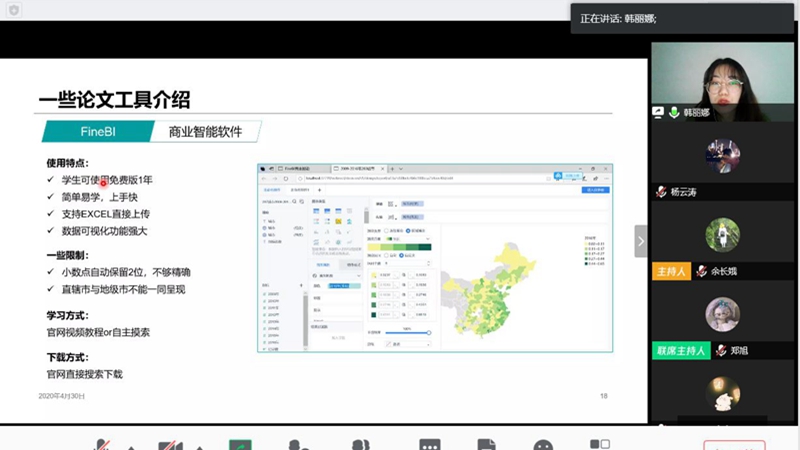Click the green share-screen toolbar icon

(x=240, y=444)
